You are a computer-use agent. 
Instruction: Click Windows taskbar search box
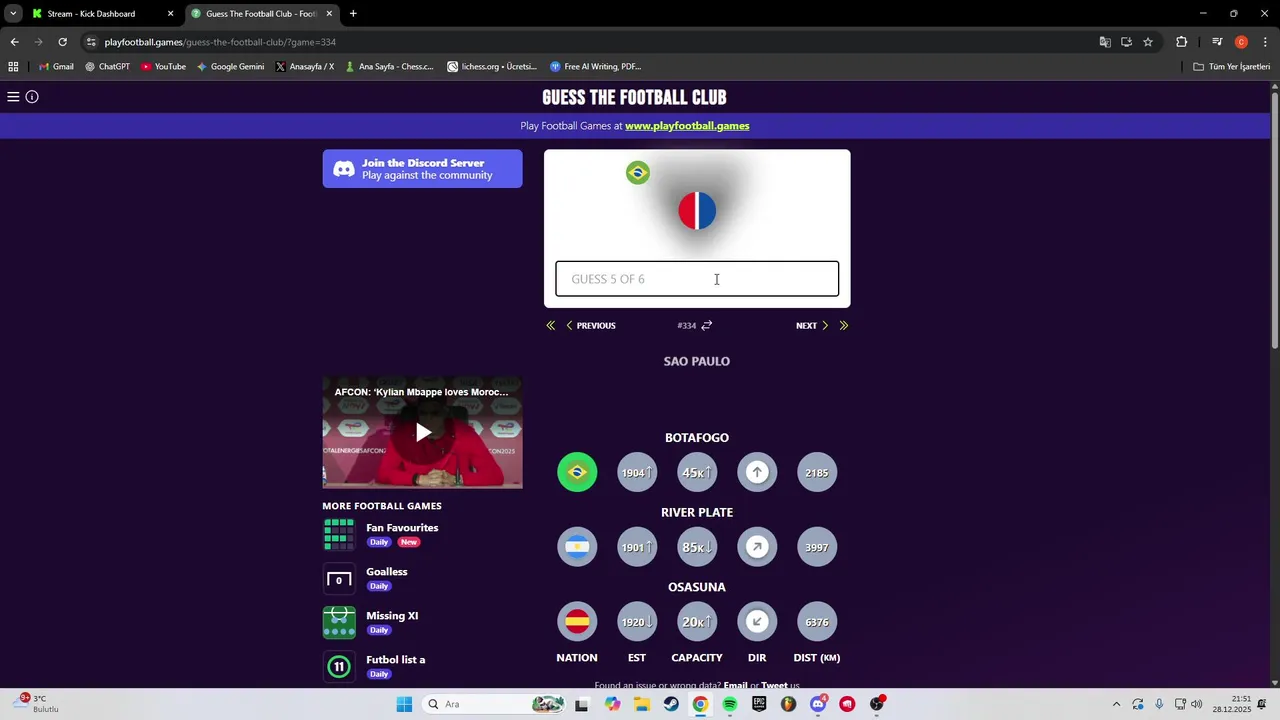[495, 704]
